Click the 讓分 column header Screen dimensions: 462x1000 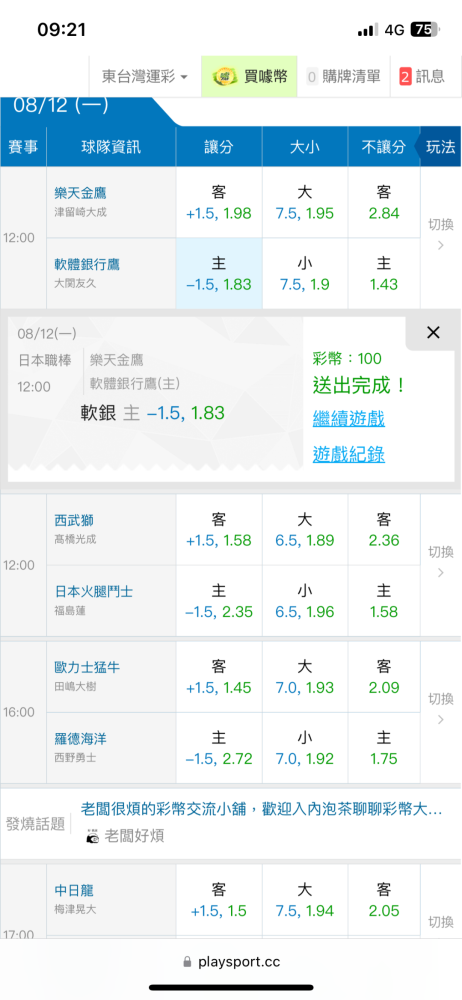coord(219,147)
